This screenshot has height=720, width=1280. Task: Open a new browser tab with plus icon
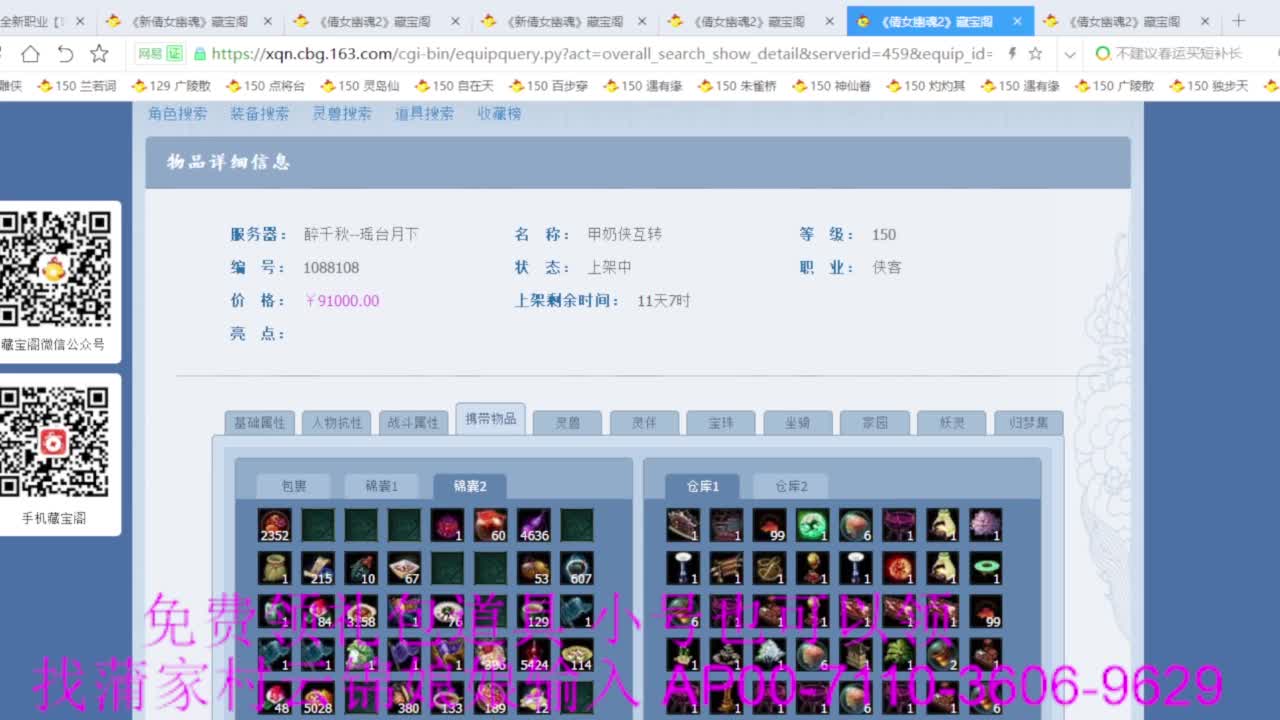(x=1239, y=21)
